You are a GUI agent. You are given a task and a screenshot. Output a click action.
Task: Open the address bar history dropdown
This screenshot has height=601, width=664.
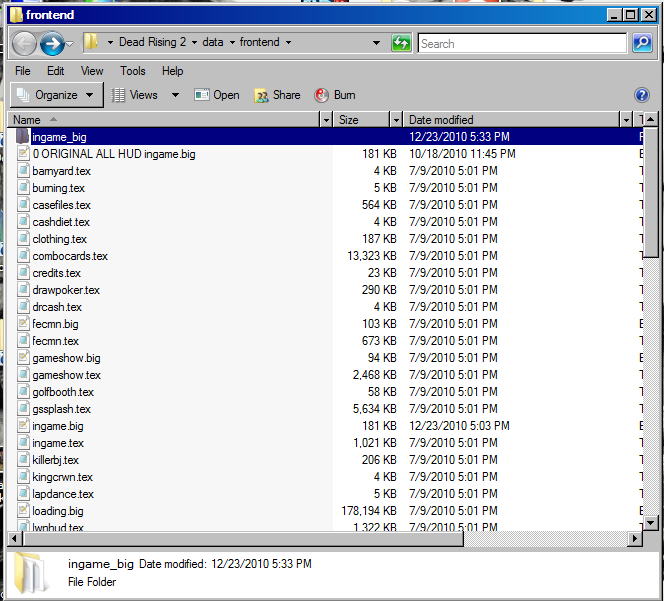coord(376,43)
